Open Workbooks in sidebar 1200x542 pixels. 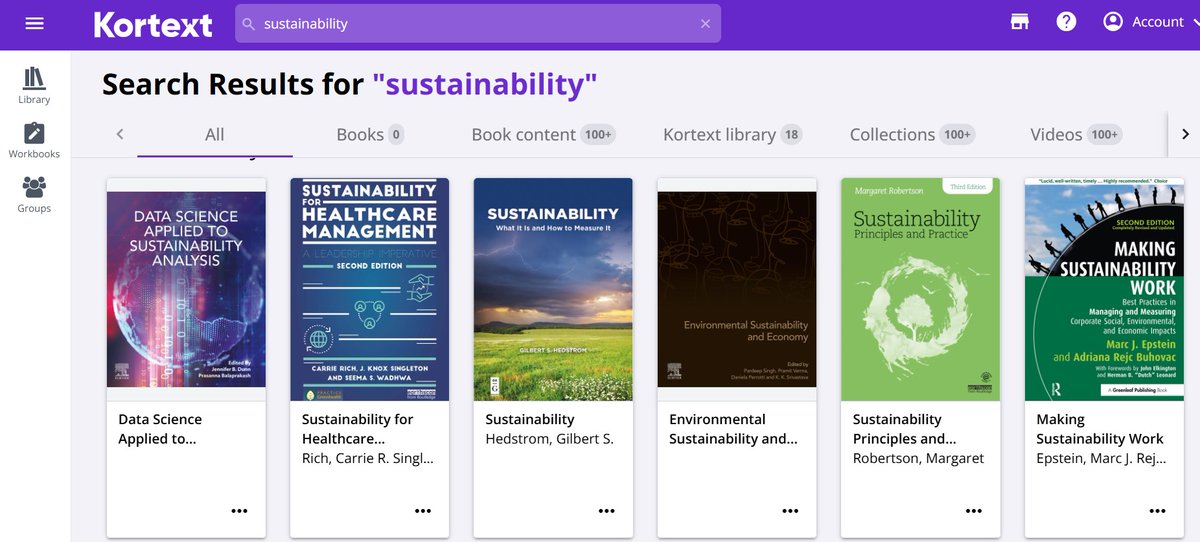click(34, 141)
